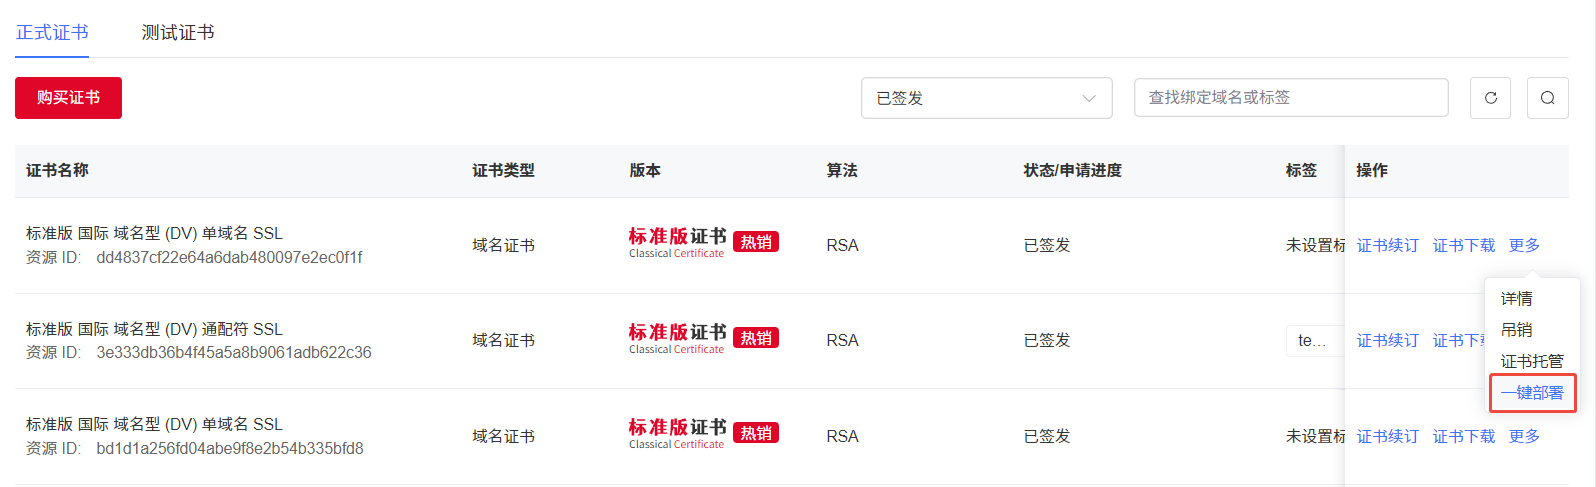Click 证书下载 for the first certificate
This screenshot has width=1596, height=487.
pyautogui.click(x=1464, y=245)
